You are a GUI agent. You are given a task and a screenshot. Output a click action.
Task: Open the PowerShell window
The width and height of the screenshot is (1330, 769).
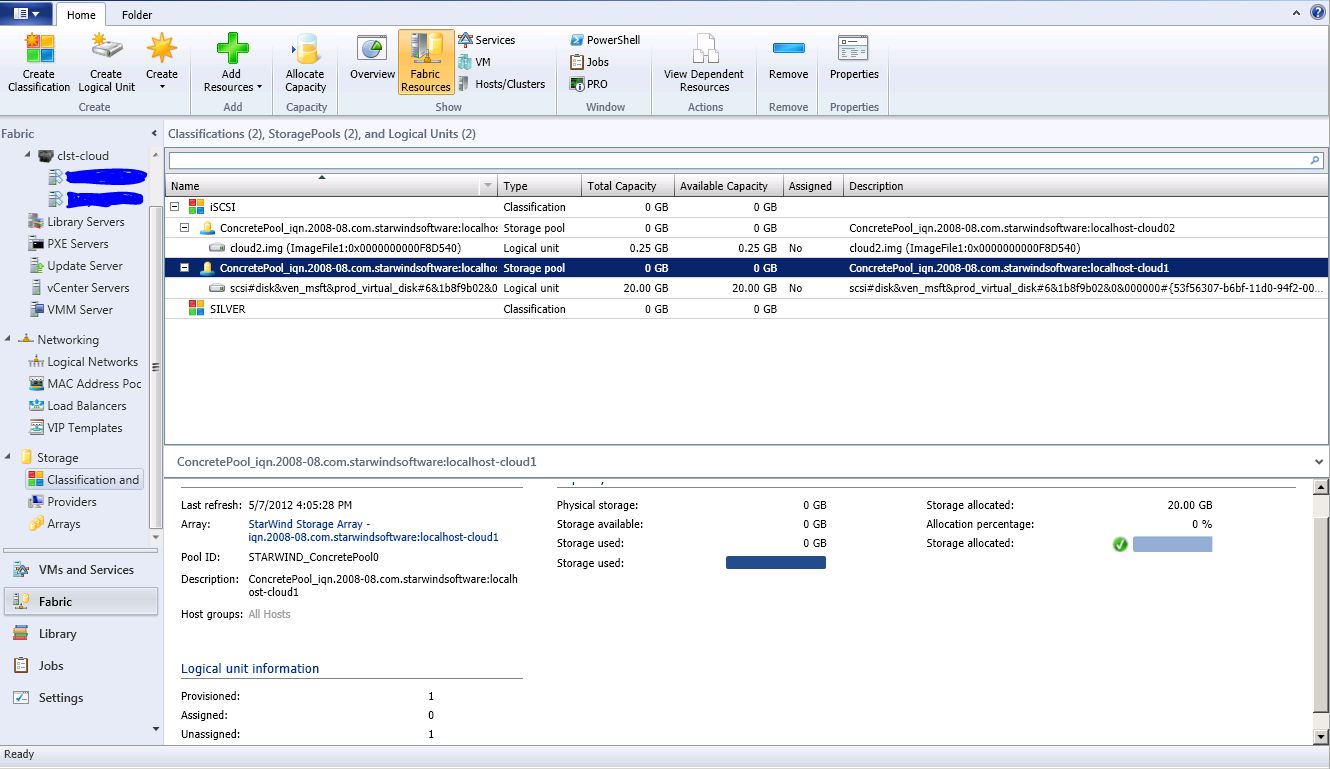pyautogui.click(x=605, y=40)
